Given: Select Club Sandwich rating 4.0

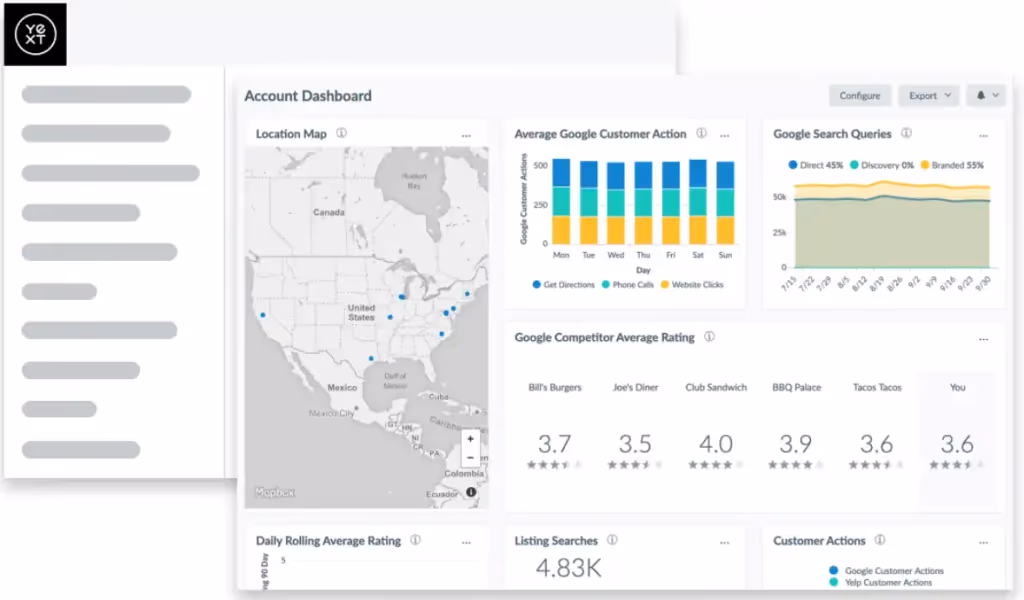Looking at the screenshot, I should pyautogui.click(x=716, y=444).
